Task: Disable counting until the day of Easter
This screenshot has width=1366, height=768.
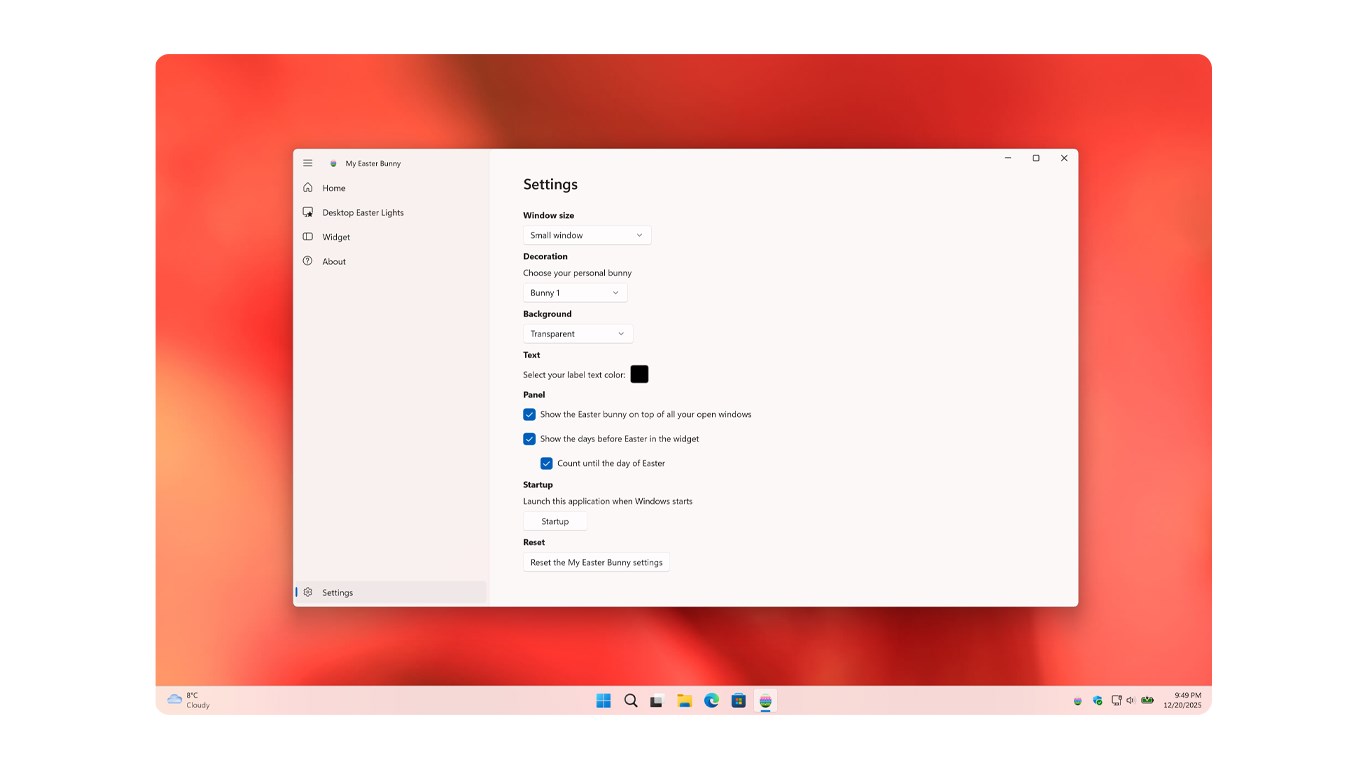Action: [x=546, y=463]
